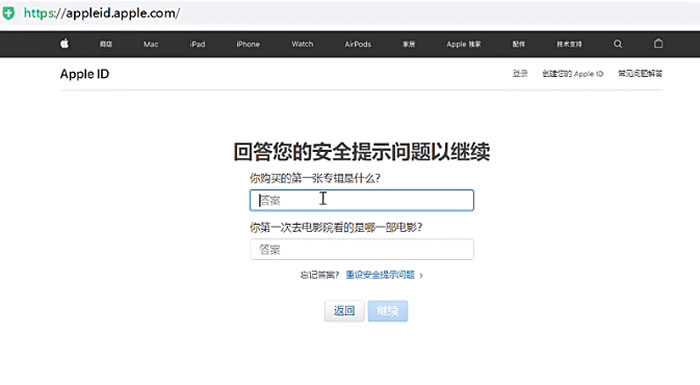Click the 重设安全提示问题 reset link
Image resolution: width=700 pixels, height=385 pixels.
pyautogui.click(x=380, y=275)
